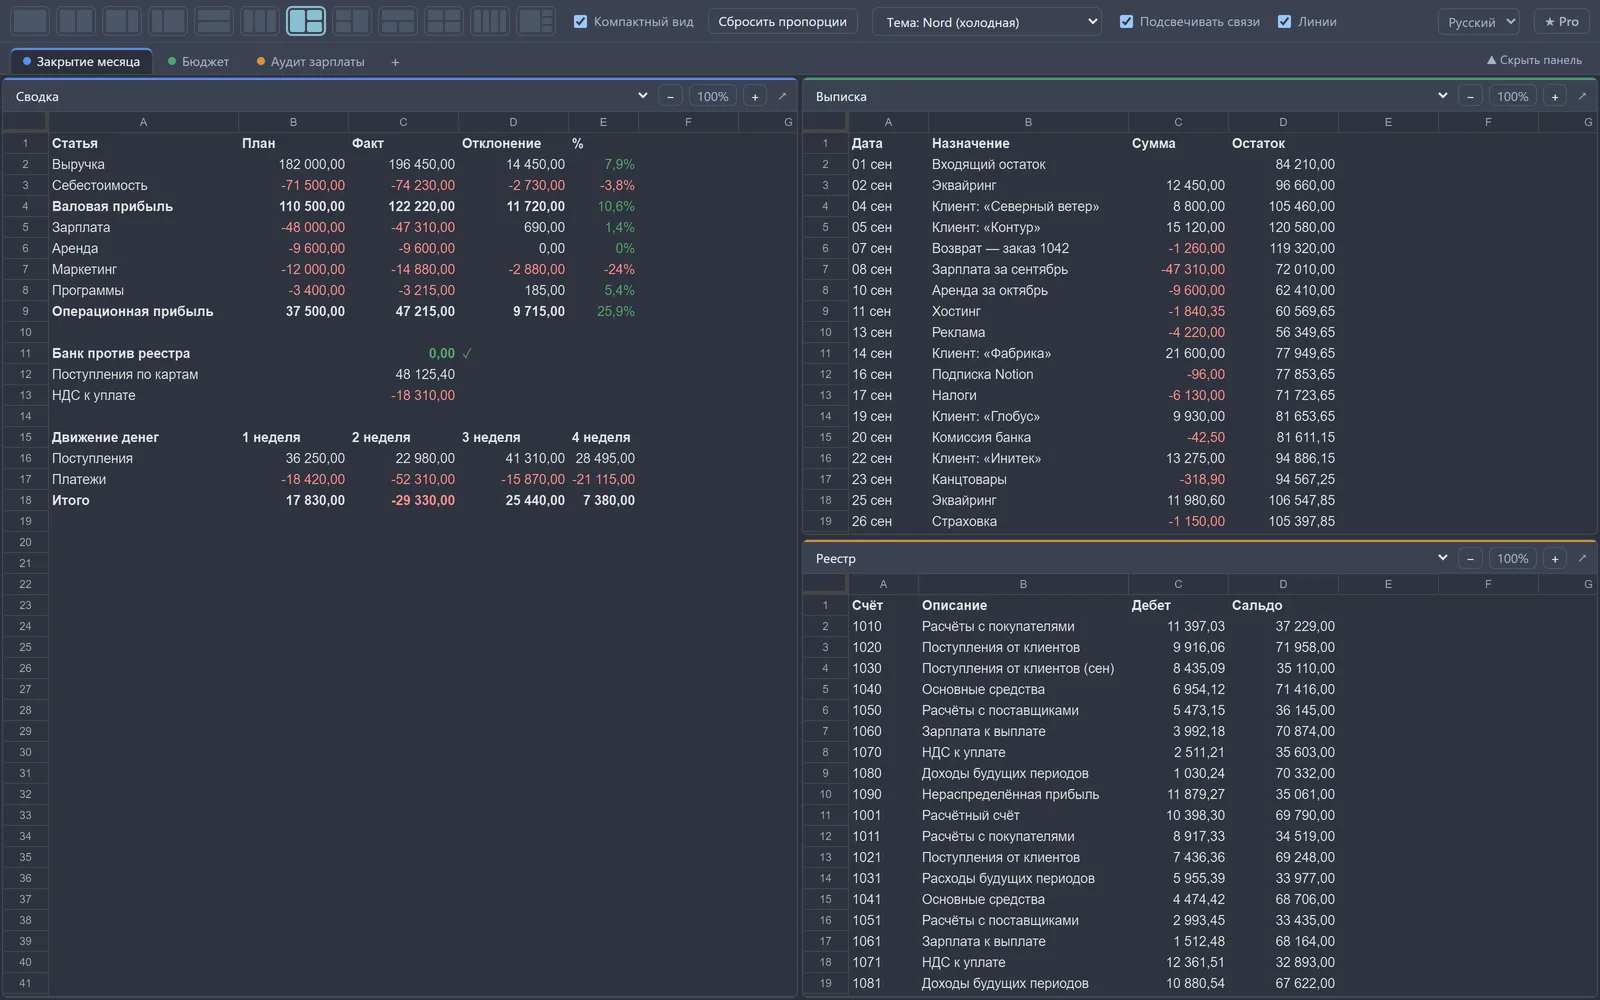Expand the Выписка sheet selector chevron
The image size is (1600, 1000).
pyautogui.click(x=1442, y=96)
